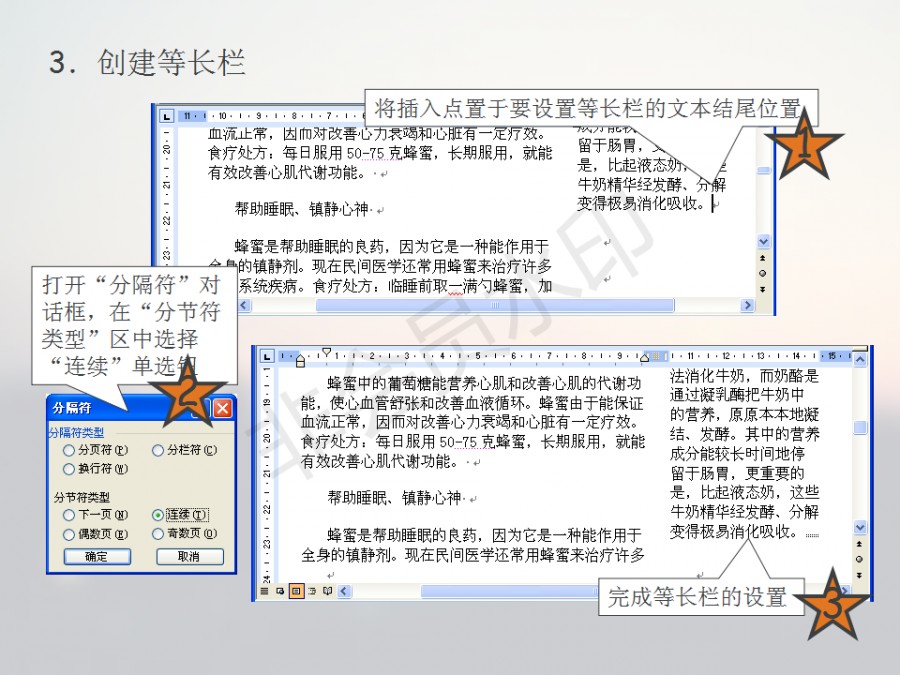
Task: Select the 分页符 radio button
Action: coord(69,451)
